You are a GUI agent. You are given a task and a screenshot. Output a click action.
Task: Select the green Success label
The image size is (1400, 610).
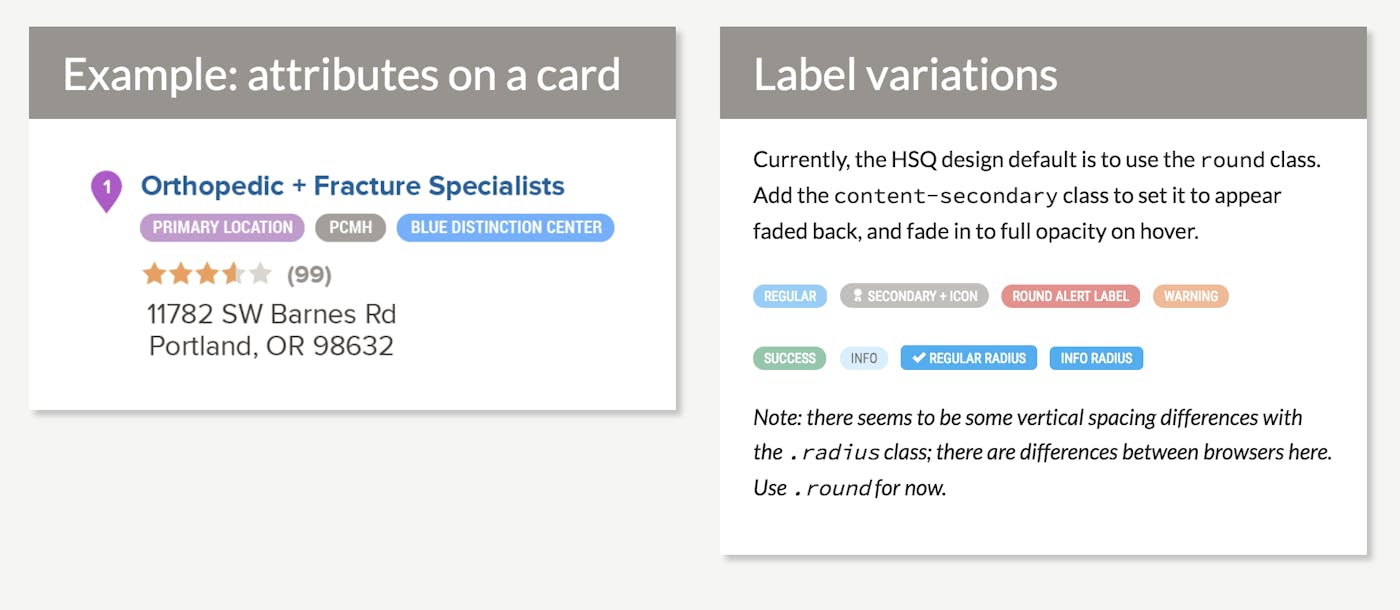[x=789, y=358]
